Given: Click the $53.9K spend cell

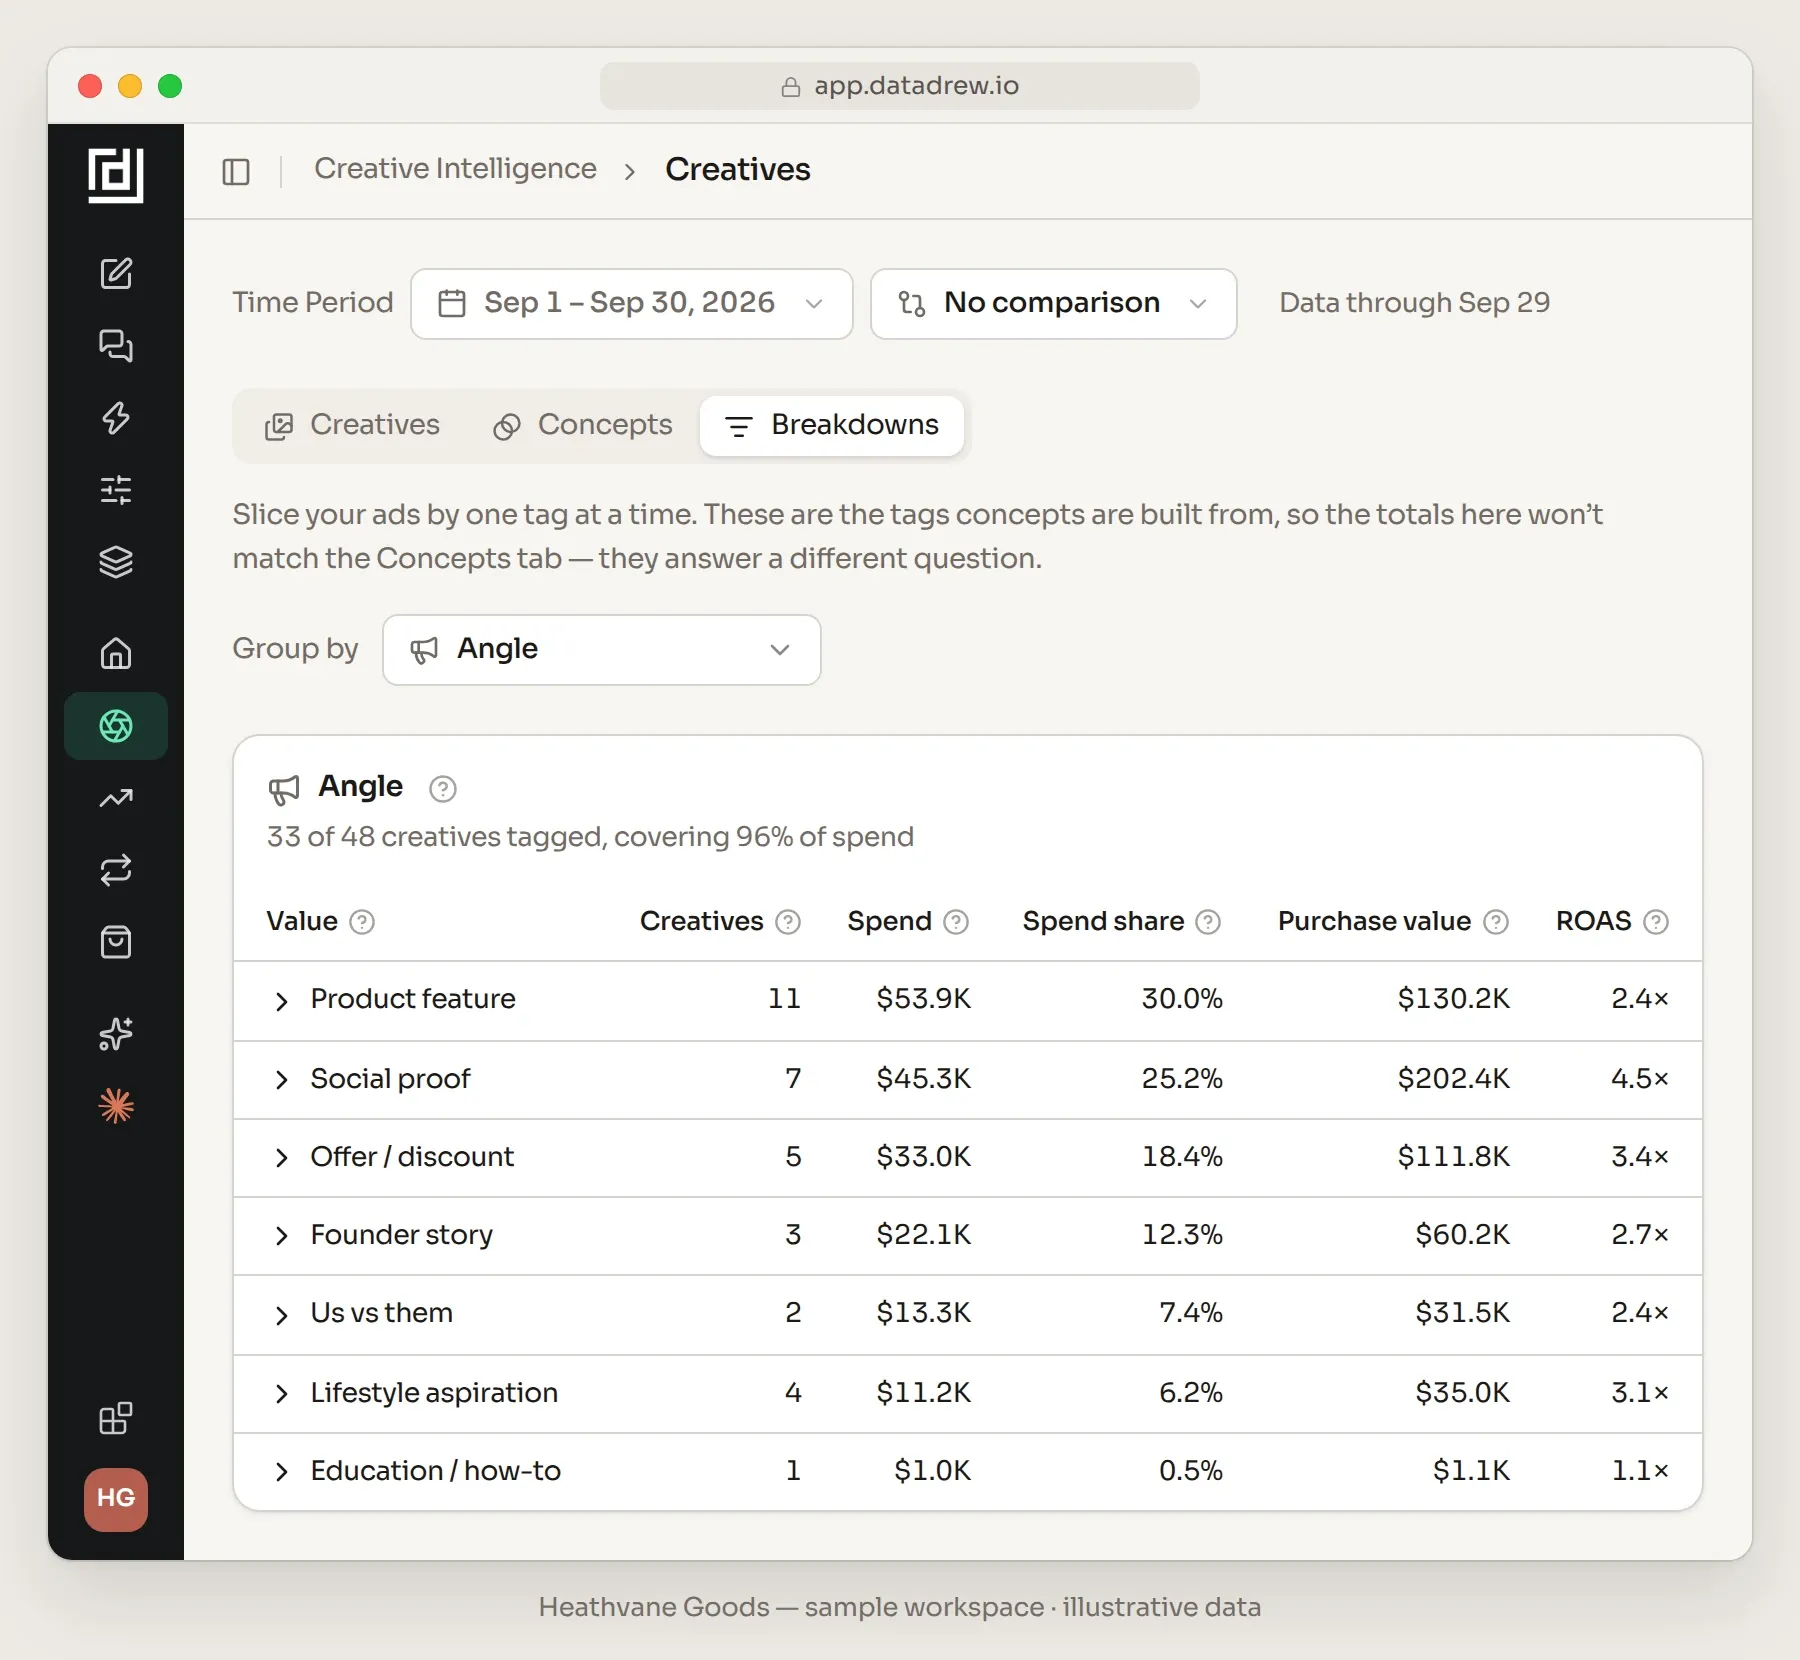Looking at the screenshot, I should click(923, 999).
